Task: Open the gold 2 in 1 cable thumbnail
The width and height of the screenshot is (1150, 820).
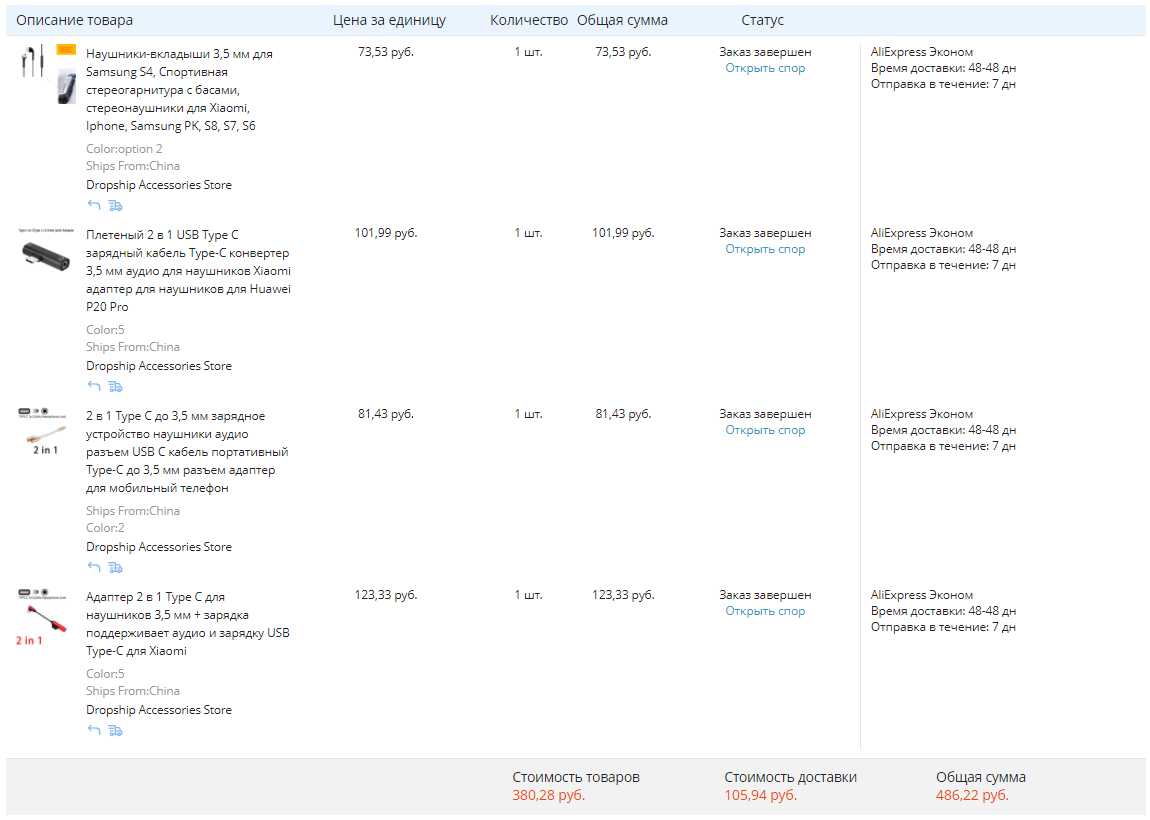Action: click(x=46, y=432)
